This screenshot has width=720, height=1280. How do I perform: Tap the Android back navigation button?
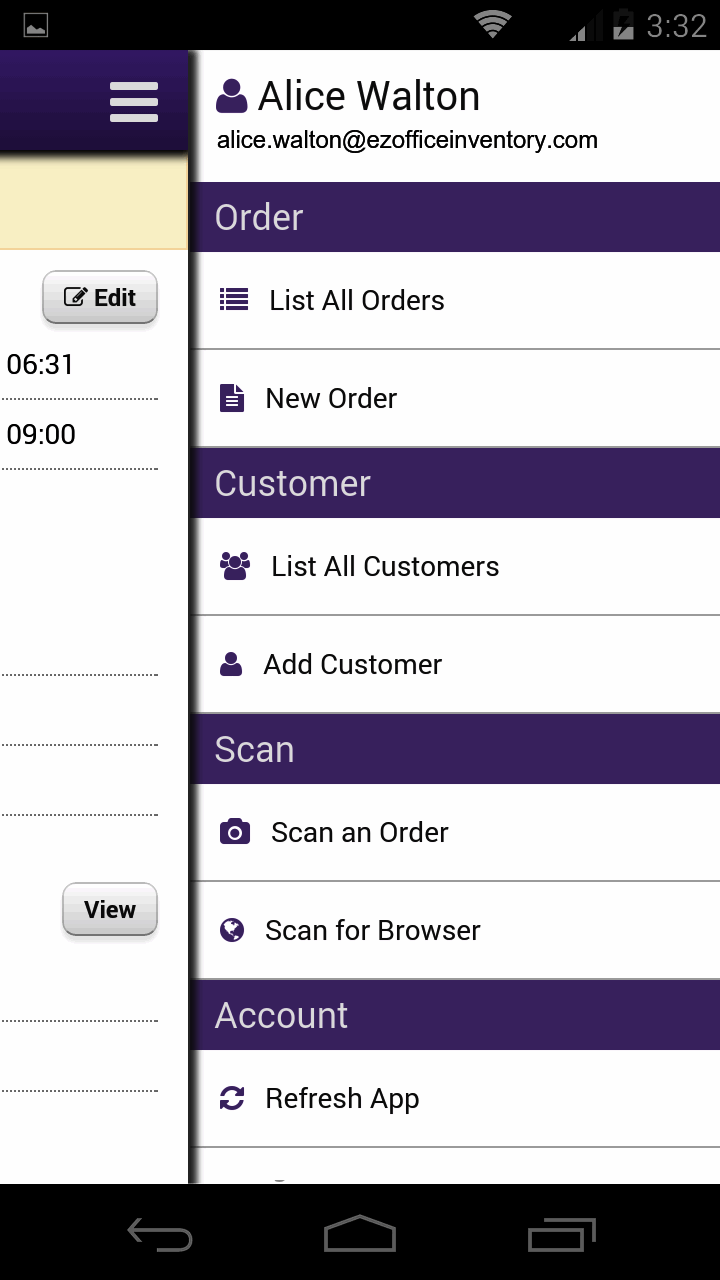[160, 1236]
